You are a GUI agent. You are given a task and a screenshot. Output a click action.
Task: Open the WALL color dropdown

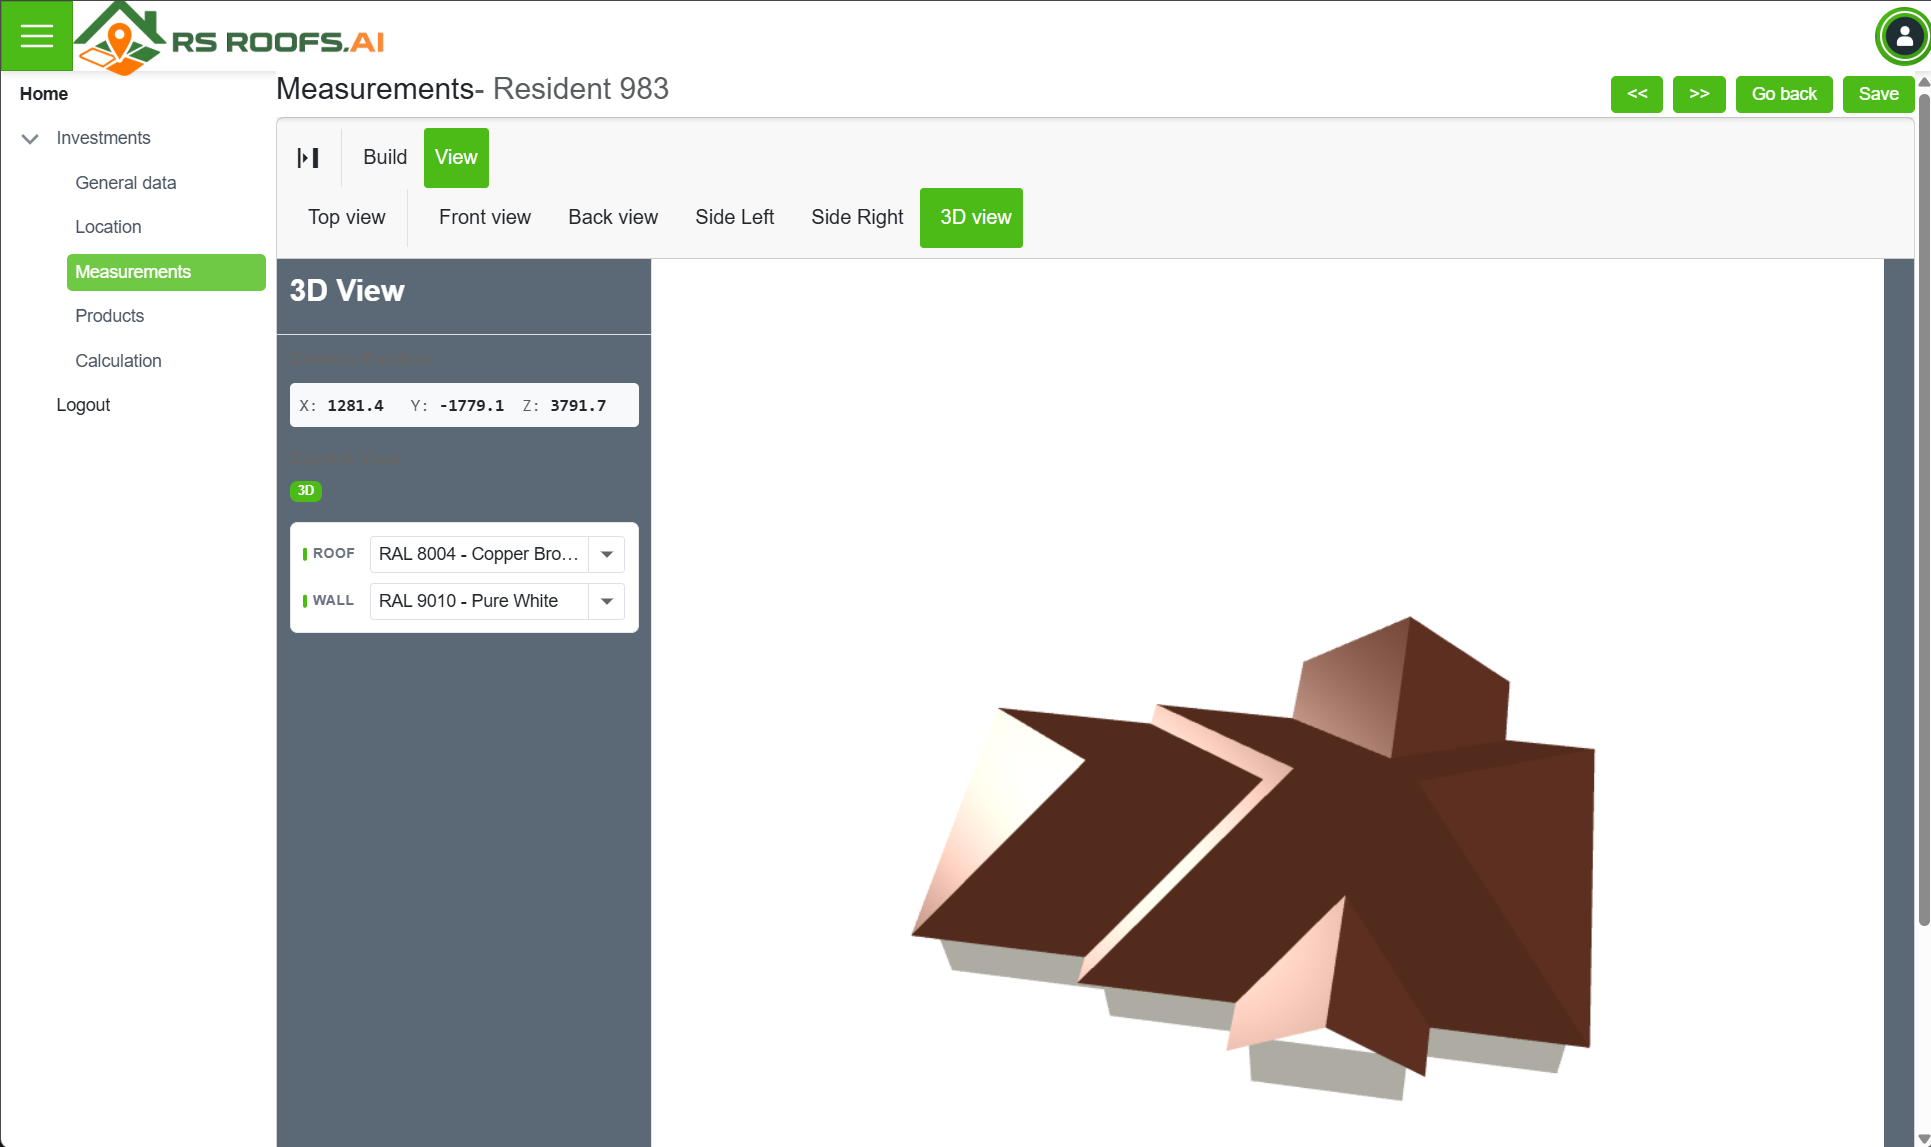click(607, 601)
